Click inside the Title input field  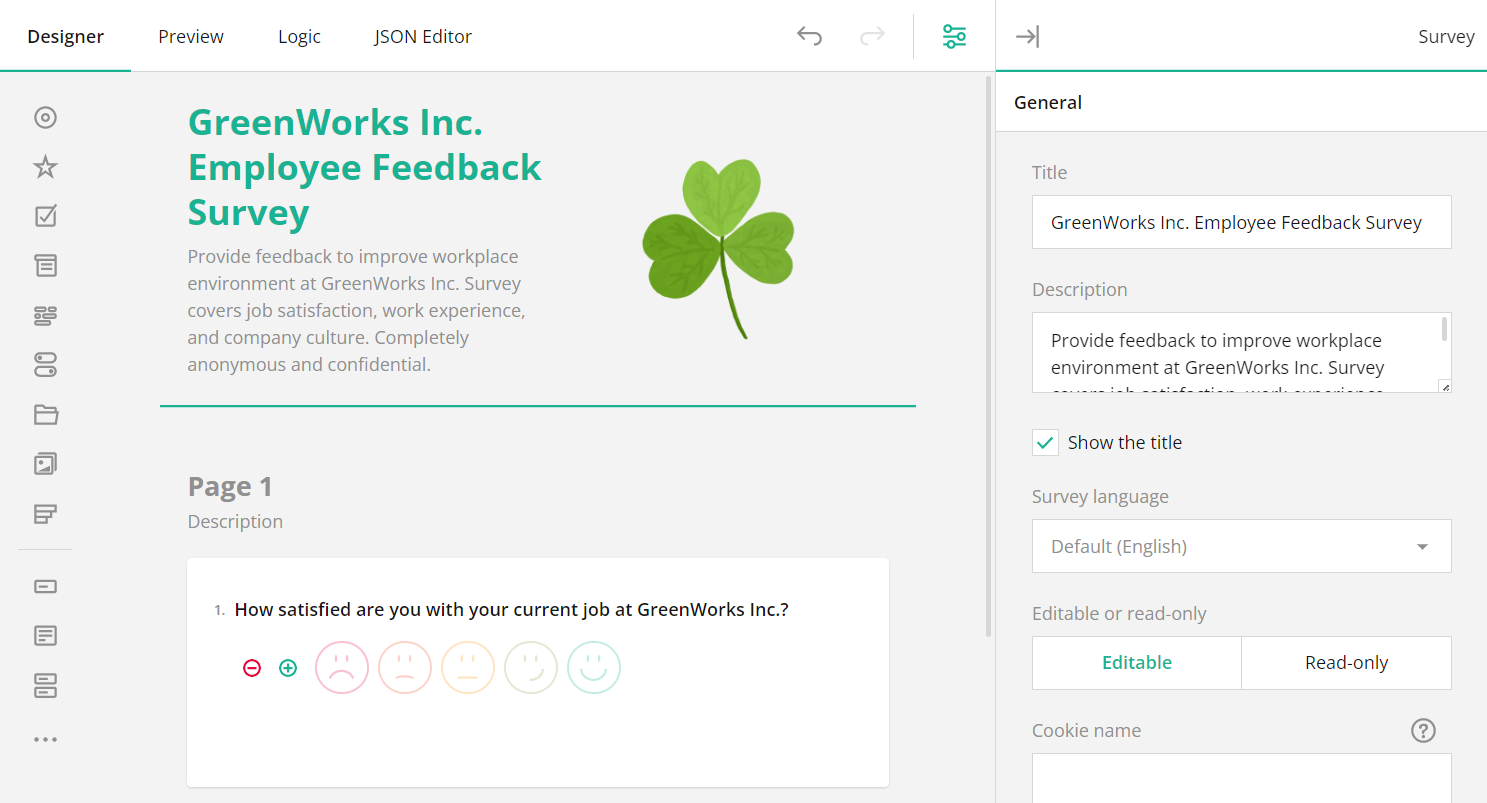pos(1241,222)
